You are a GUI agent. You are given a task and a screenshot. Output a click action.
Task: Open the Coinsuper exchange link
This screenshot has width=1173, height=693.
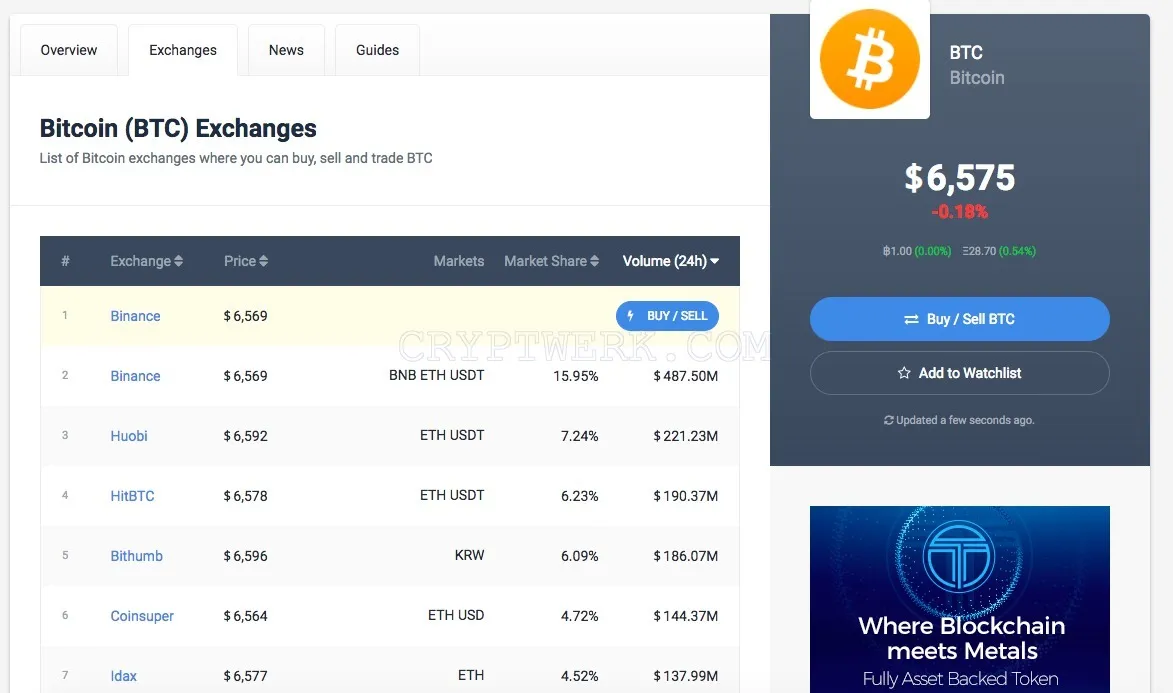(142, 616)
